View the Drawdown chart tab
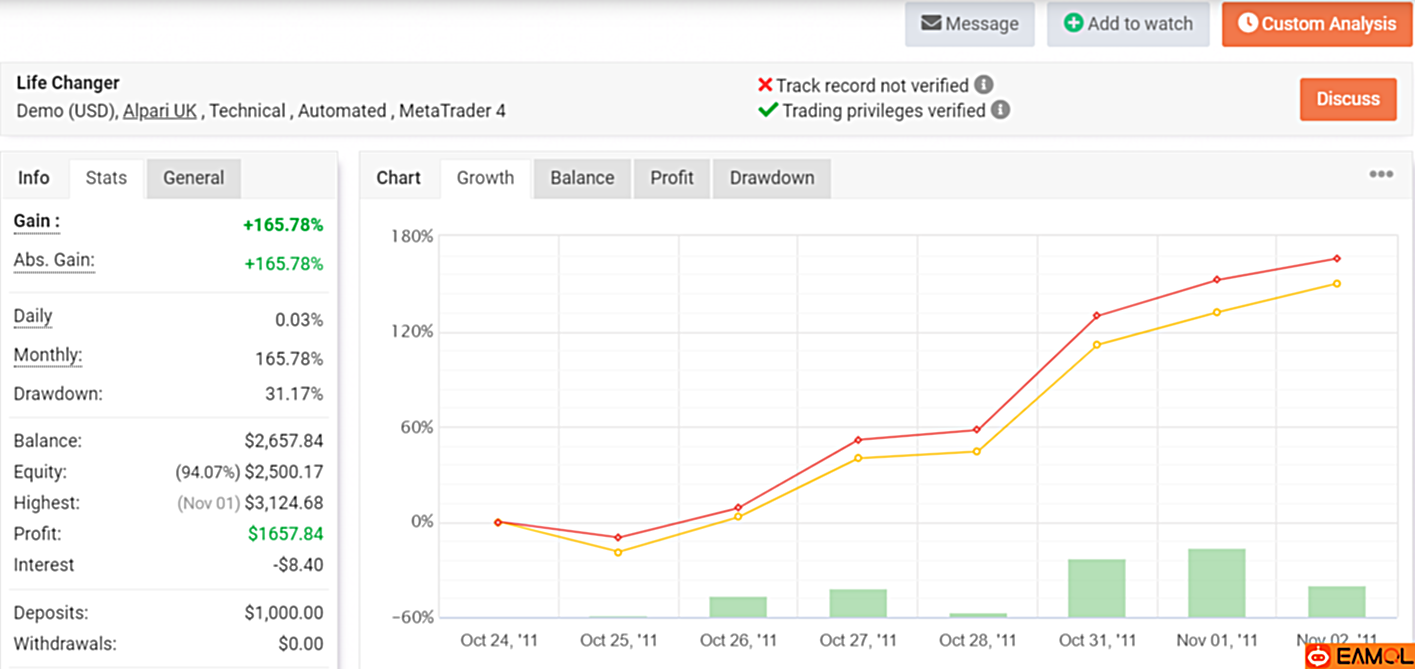This screenshot has height=669, width=1415. (x=771, y=178)
